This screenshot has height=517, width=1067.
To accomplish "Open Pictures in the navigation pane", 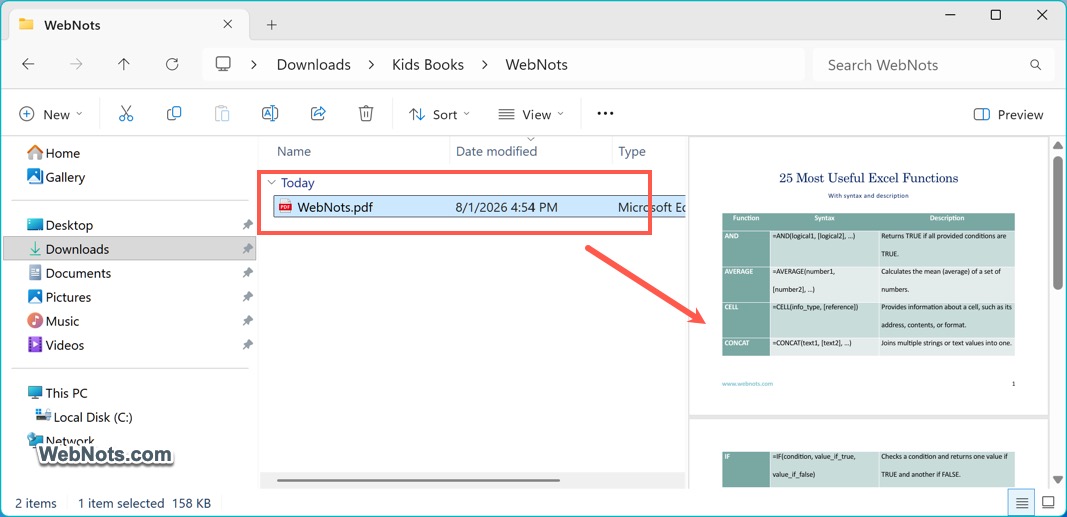I will tap(59, 297).
